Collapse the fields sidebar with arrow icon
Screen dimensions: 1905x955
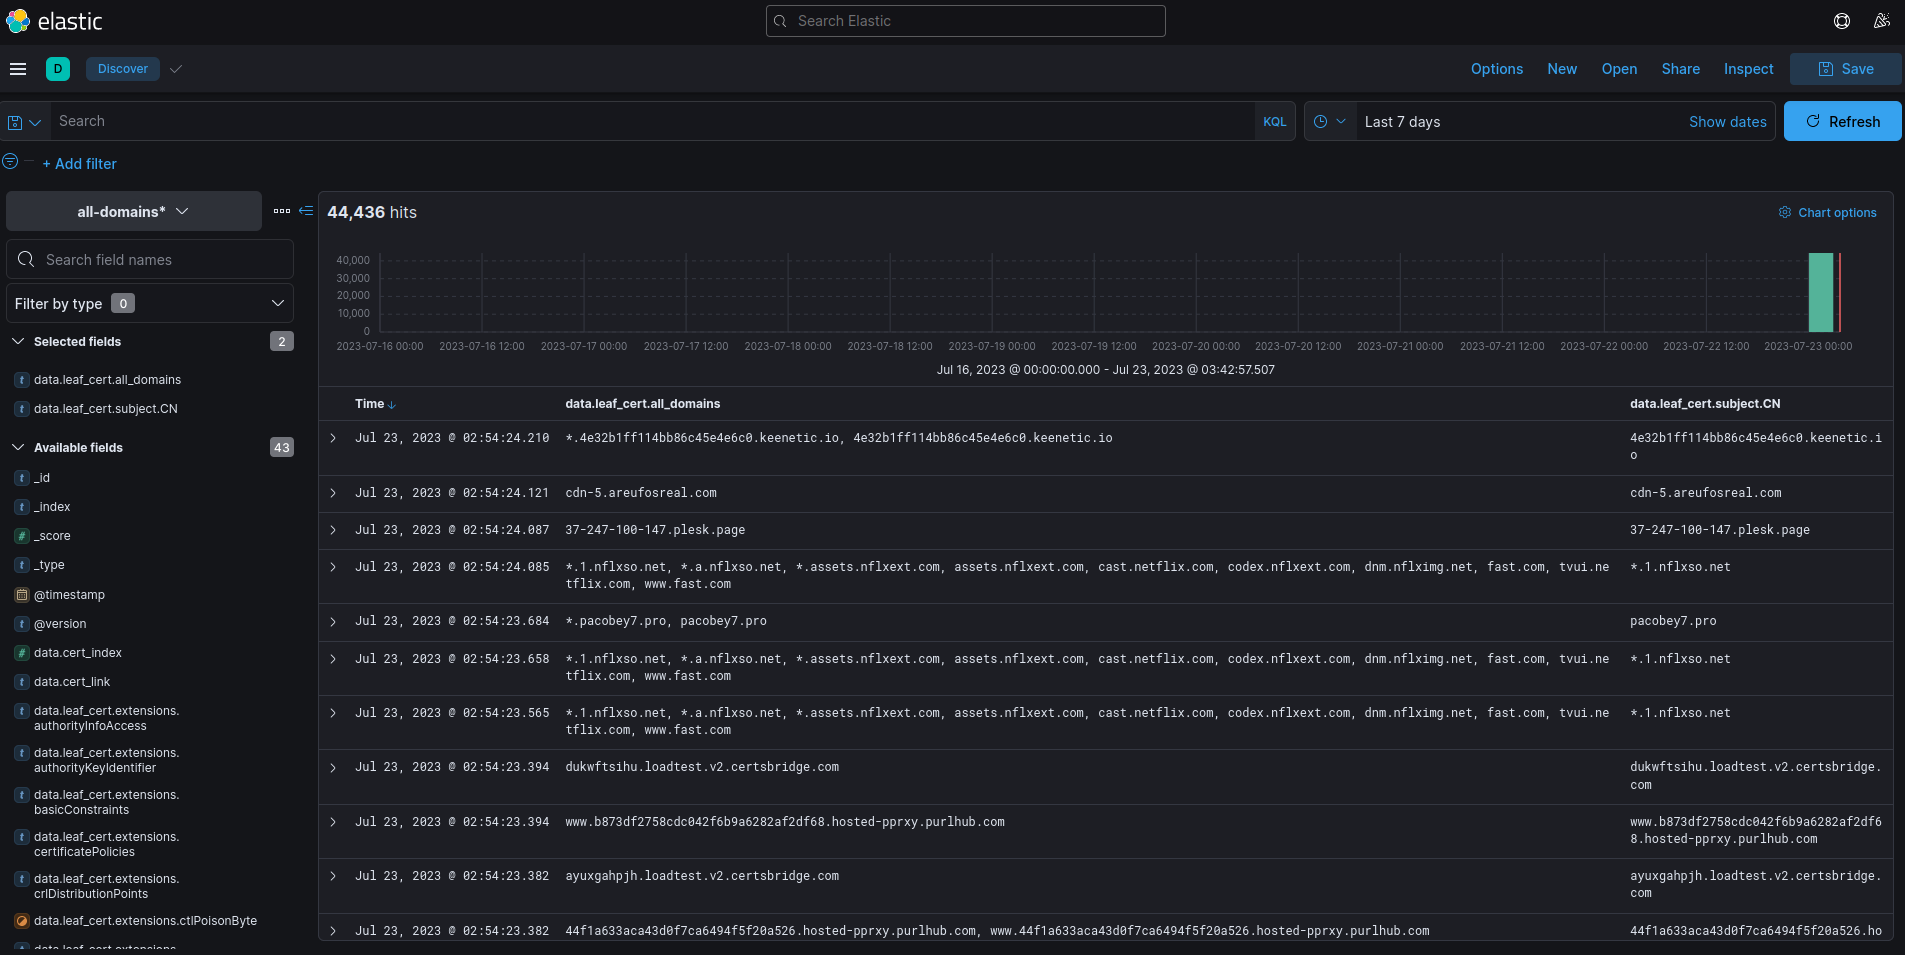click(306, 211)
